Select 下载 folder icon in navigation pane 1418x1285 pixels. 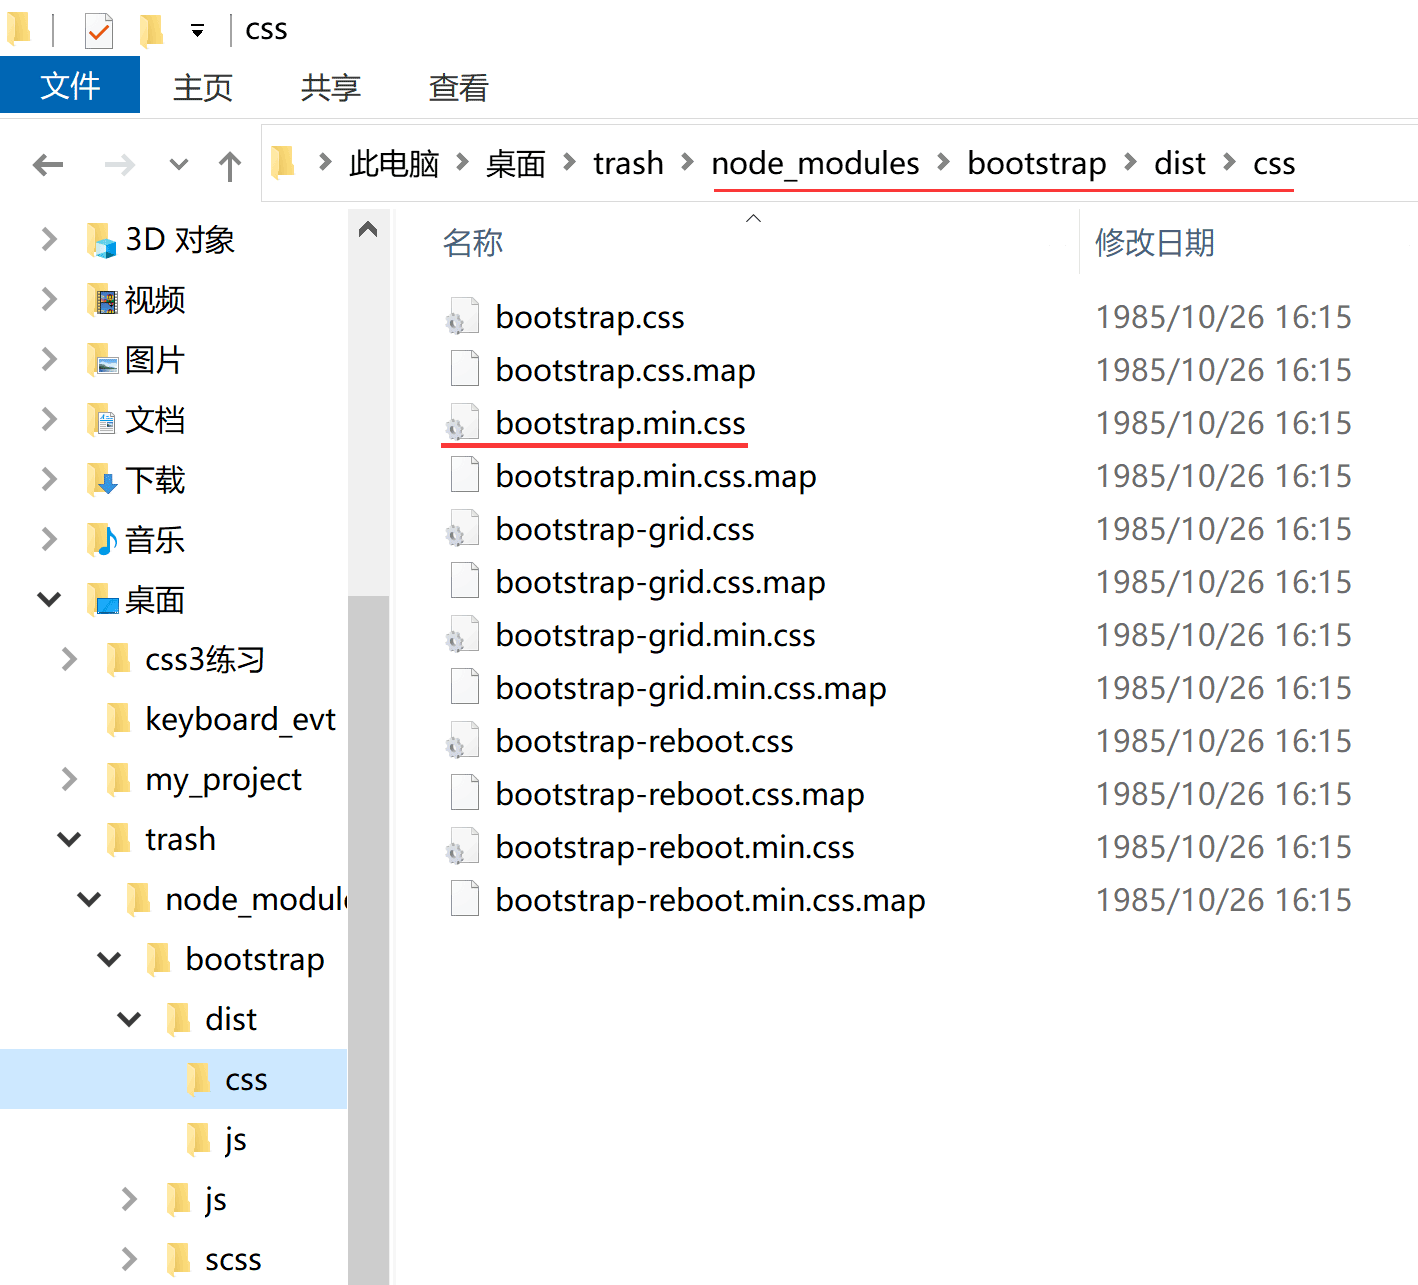[x=102, y=480]
